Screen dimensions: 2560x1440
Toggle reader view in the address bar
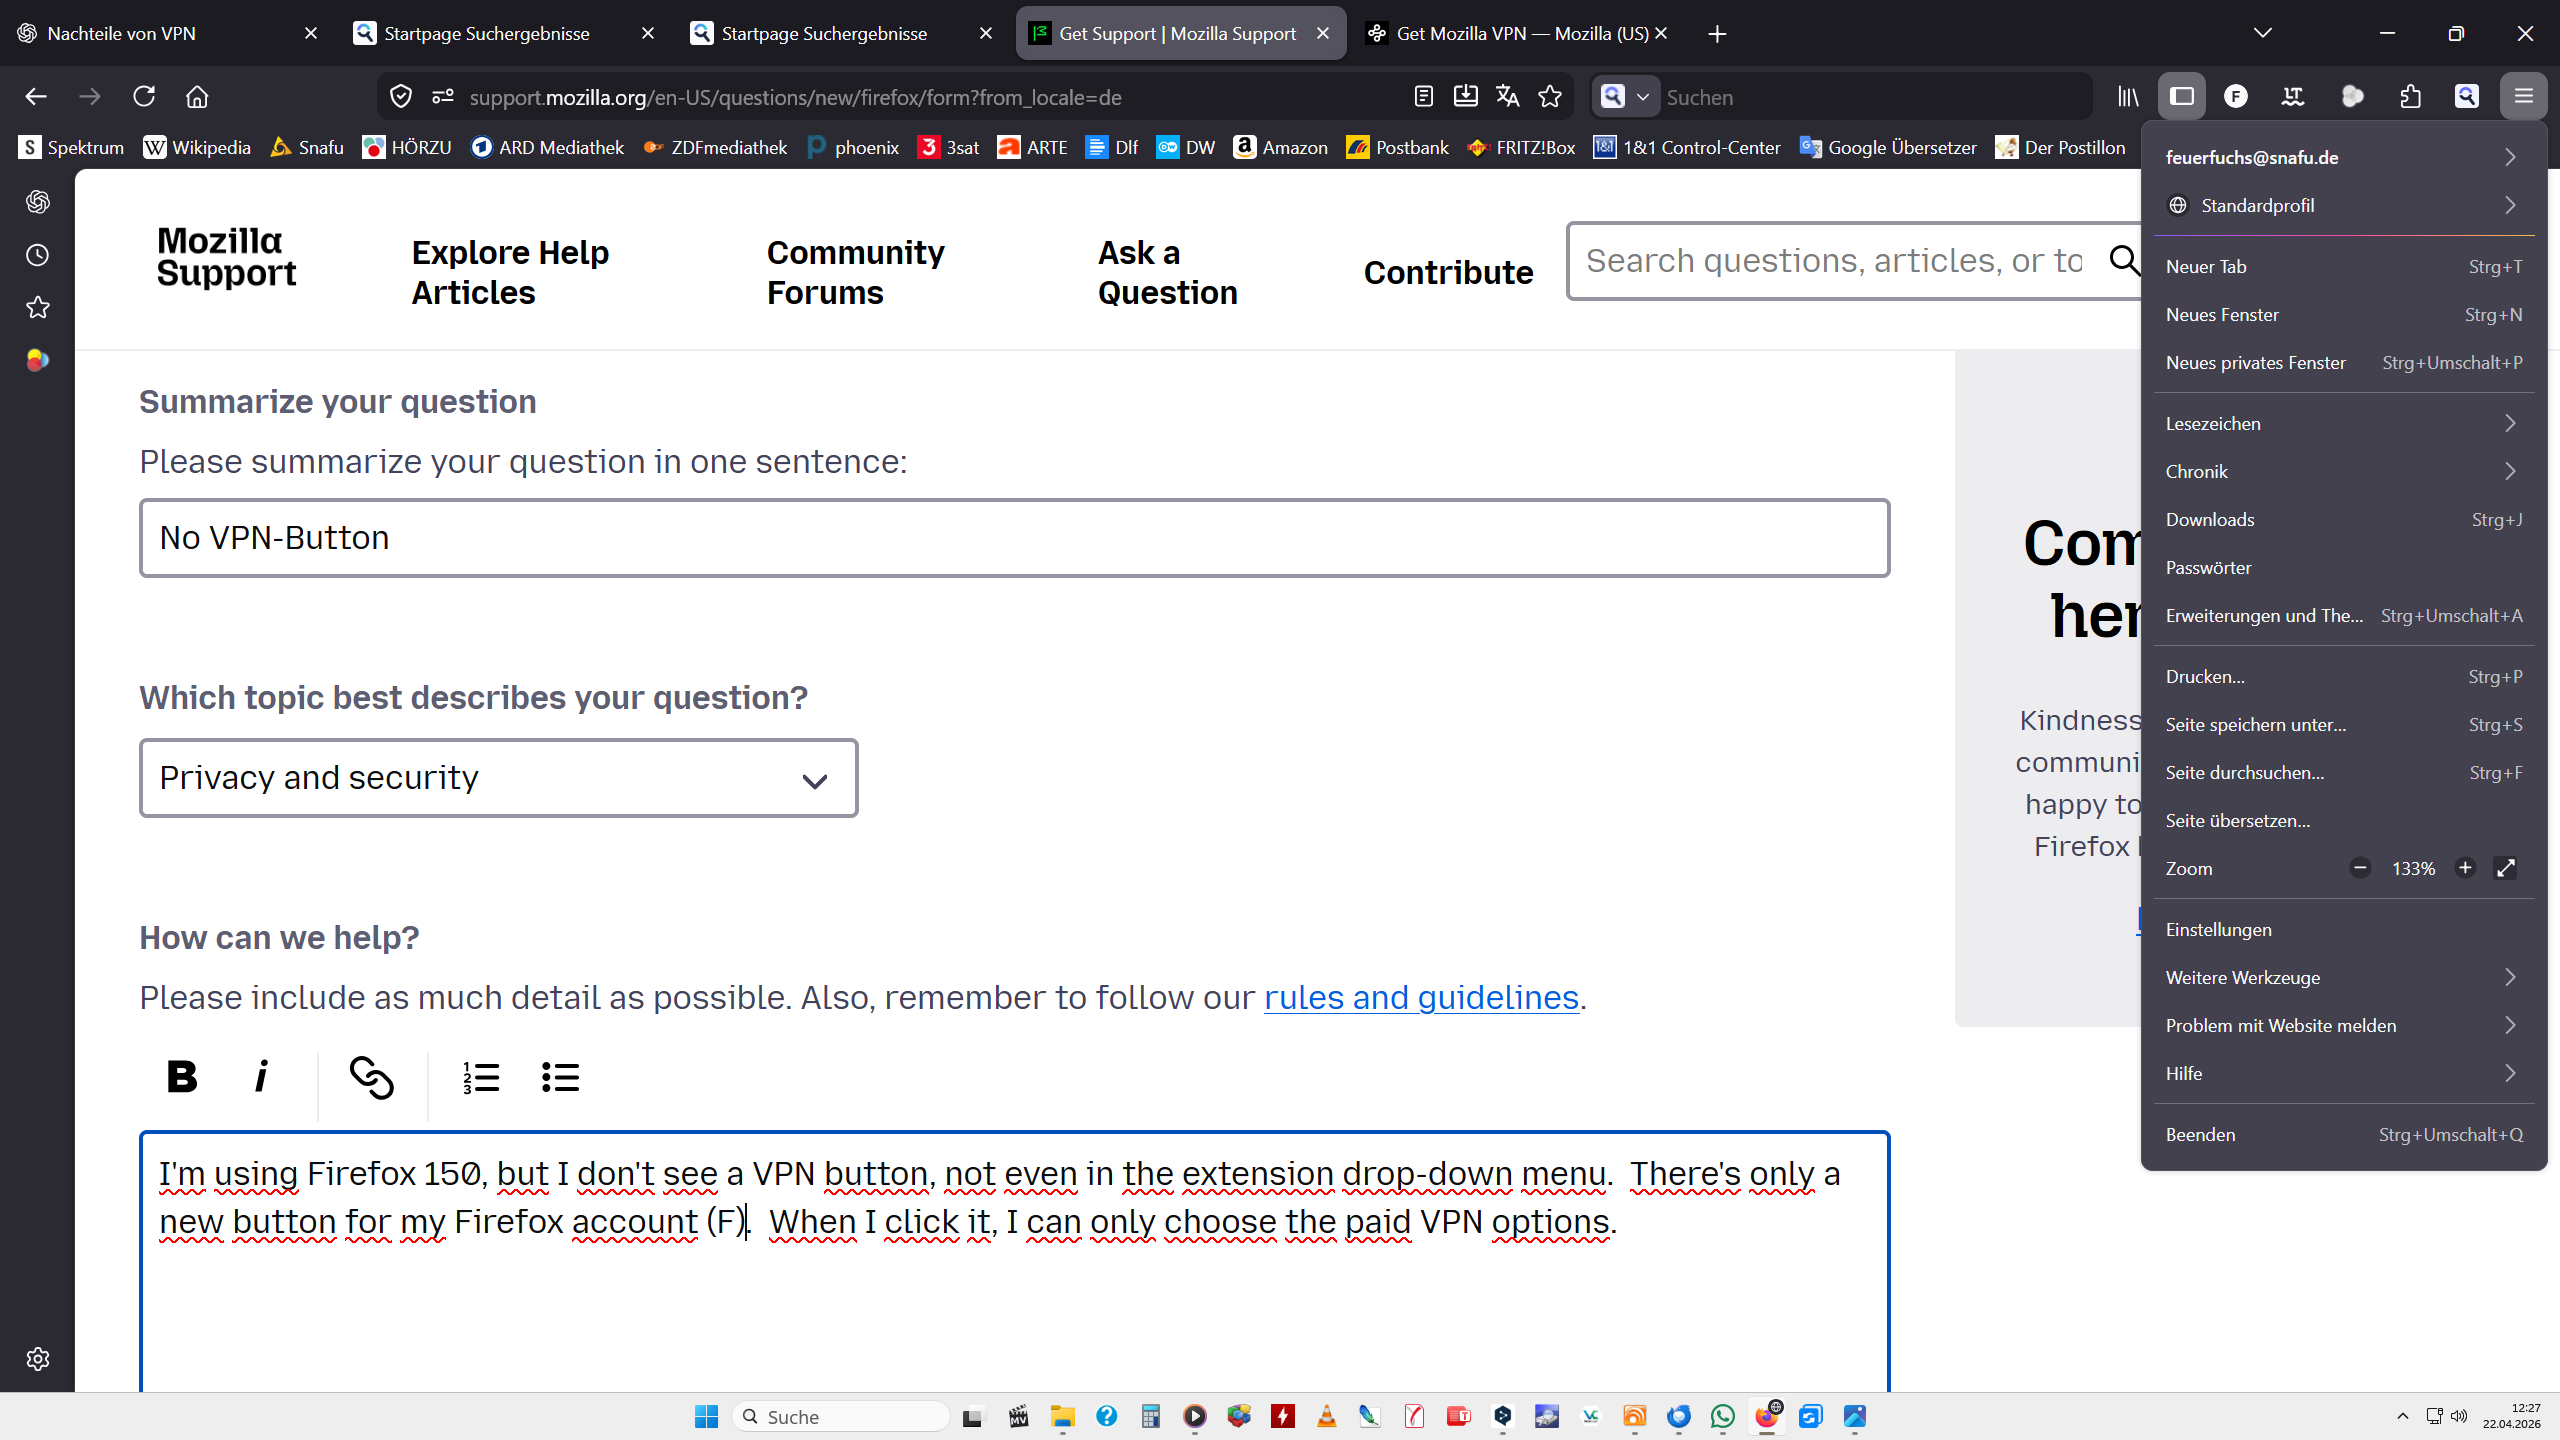point(1423,97)
